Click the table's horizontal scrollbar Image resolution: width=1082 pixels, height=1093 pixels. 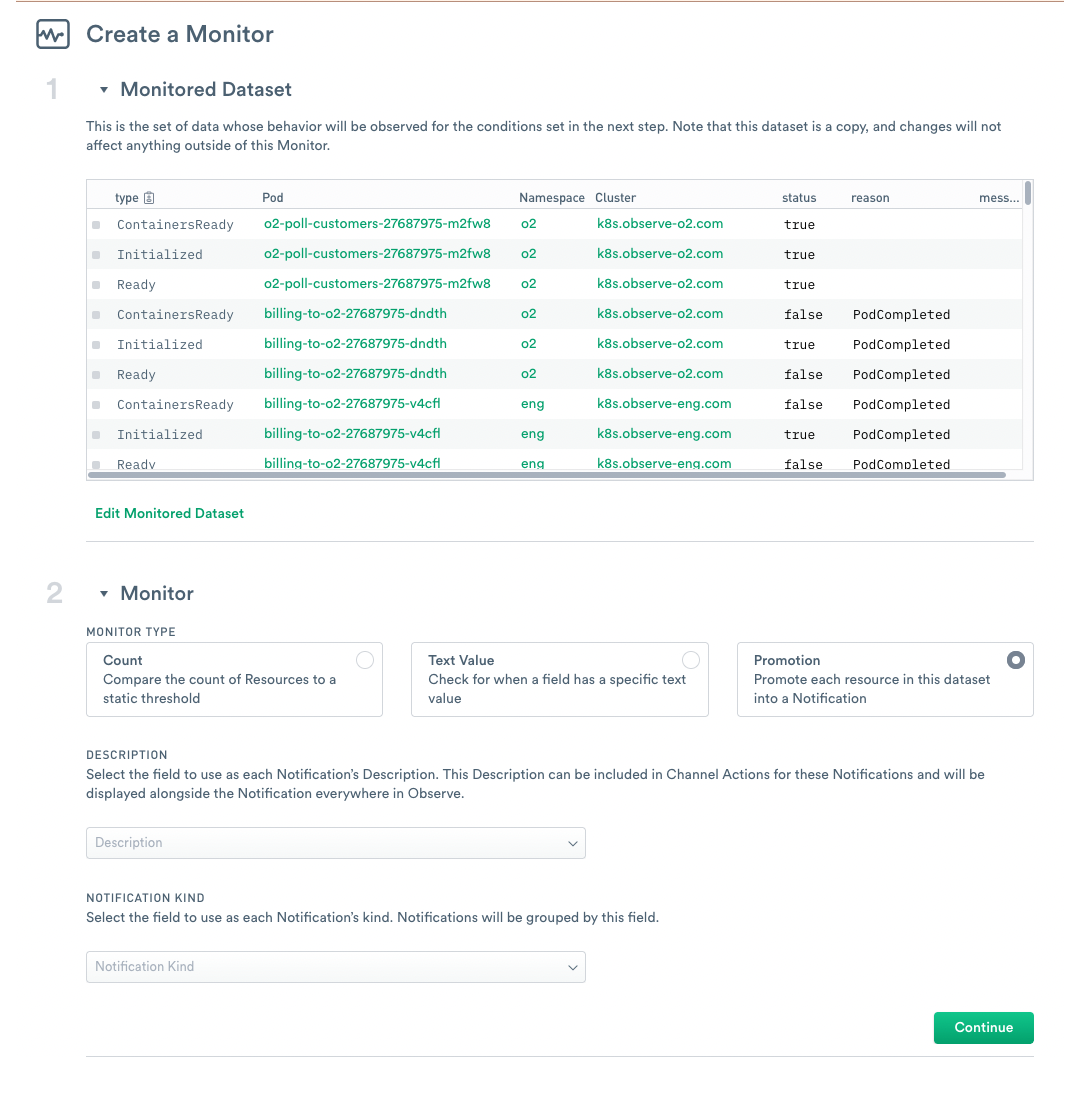pos(547,475)
